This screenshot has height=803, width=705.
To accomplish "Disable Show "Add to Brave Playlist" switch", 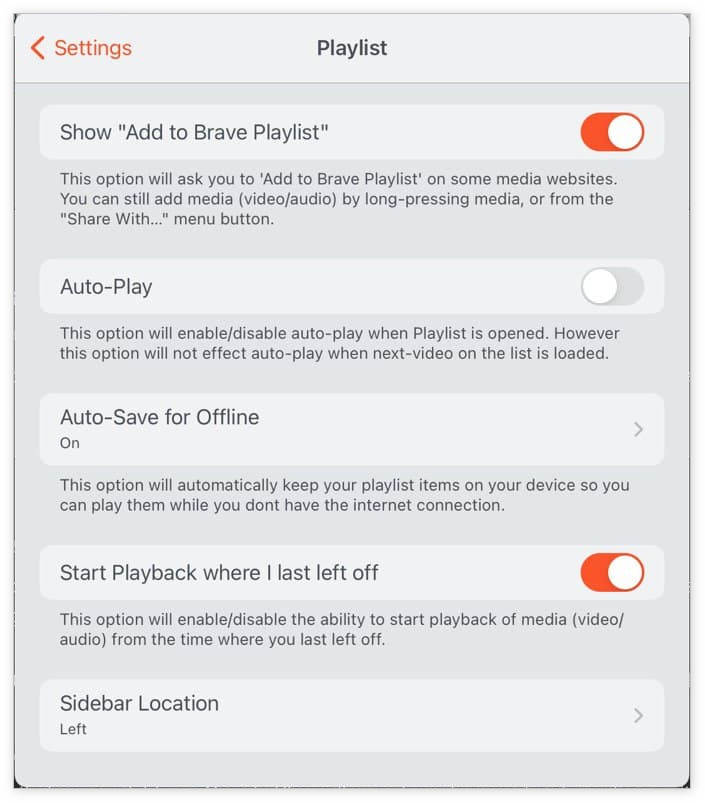I will (612, 132).
